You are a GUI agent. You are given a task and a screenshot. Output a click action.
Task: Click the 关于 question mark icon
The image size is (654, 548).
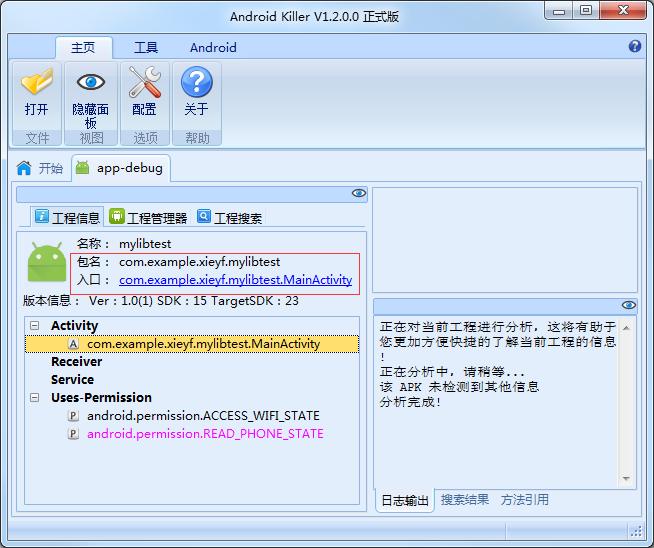click(x=196, y=82)
